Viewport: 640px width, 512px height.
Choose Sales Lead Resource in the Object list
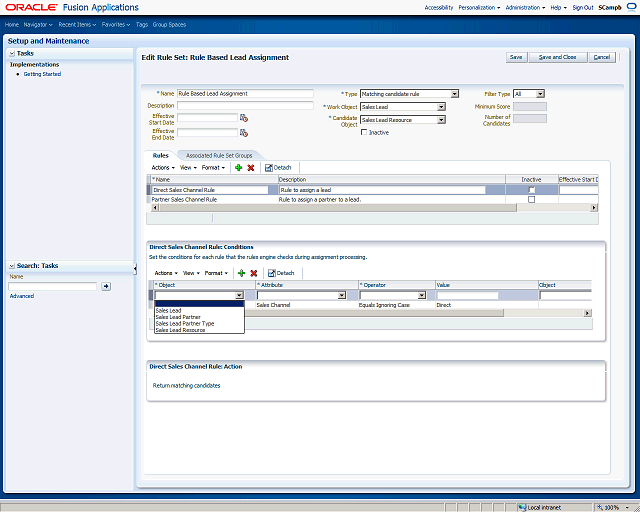click(x=199, y=330)
